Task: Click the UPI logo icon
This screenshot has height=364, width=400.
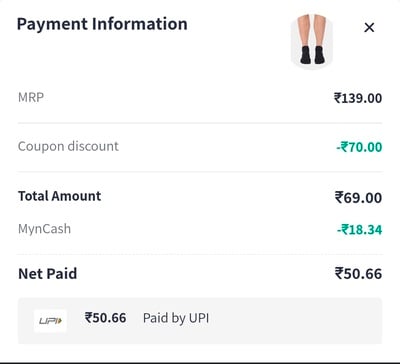Action: coord(50,321)
